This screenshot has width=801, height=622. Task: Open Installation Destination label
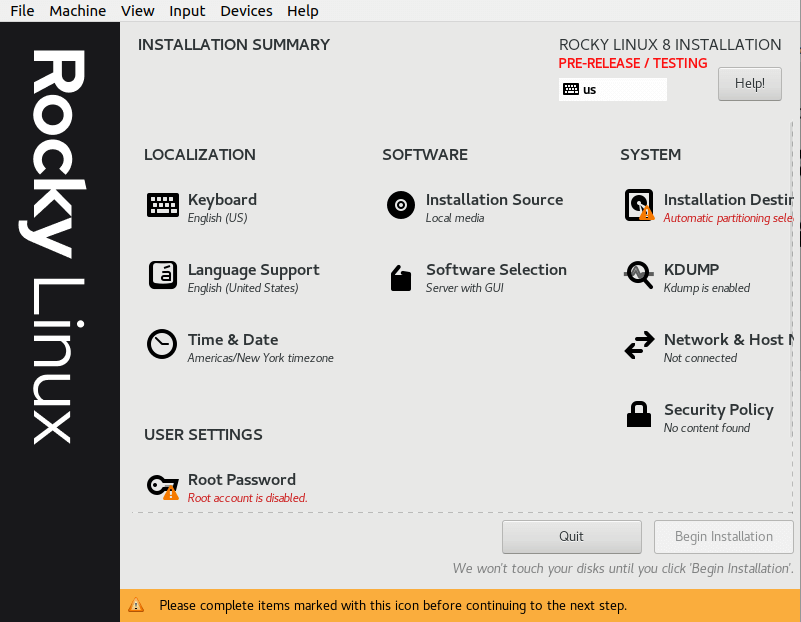tap(728, 200)
